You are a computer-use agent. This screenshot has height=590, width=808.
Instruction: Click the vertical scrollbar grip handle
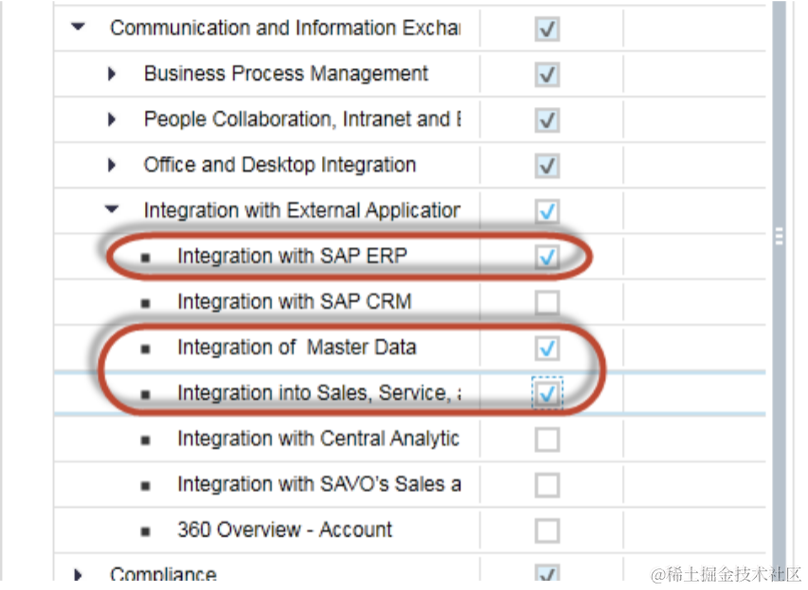click(x=779, y=236)
